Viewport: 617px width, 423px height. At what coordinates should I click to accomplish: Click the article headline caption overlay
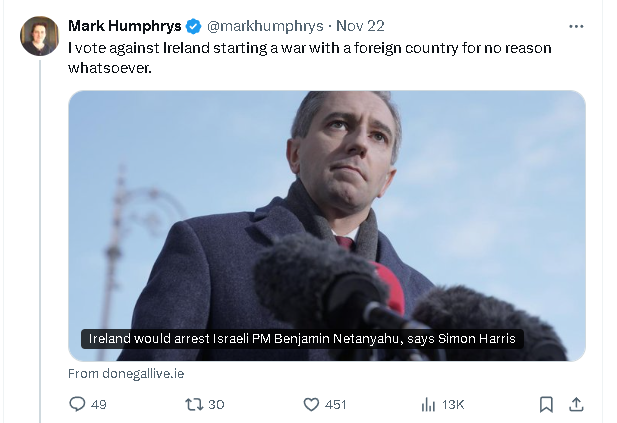click(302, 339)
